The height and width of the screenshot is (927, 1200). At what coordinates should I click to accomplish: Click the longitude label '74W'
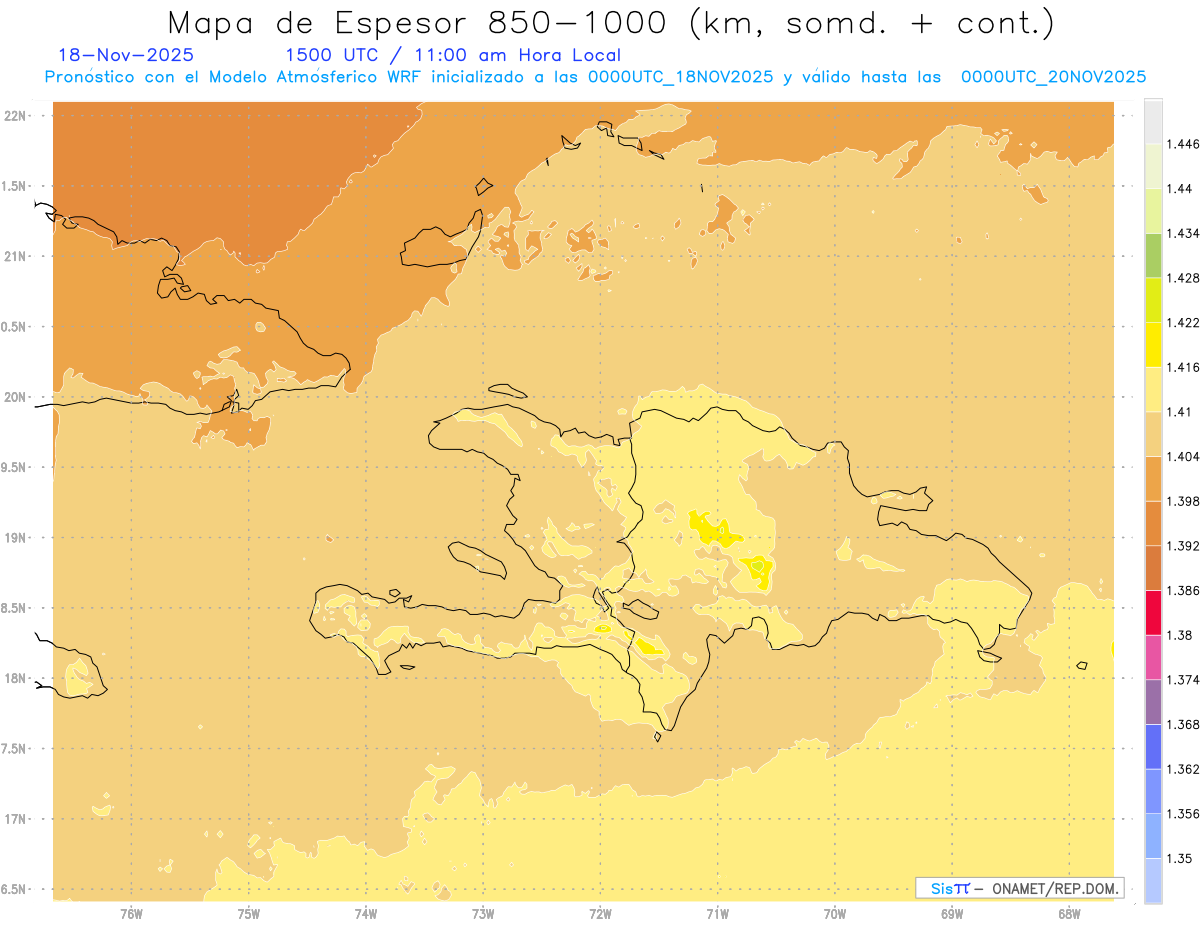(x=366, y=913)
